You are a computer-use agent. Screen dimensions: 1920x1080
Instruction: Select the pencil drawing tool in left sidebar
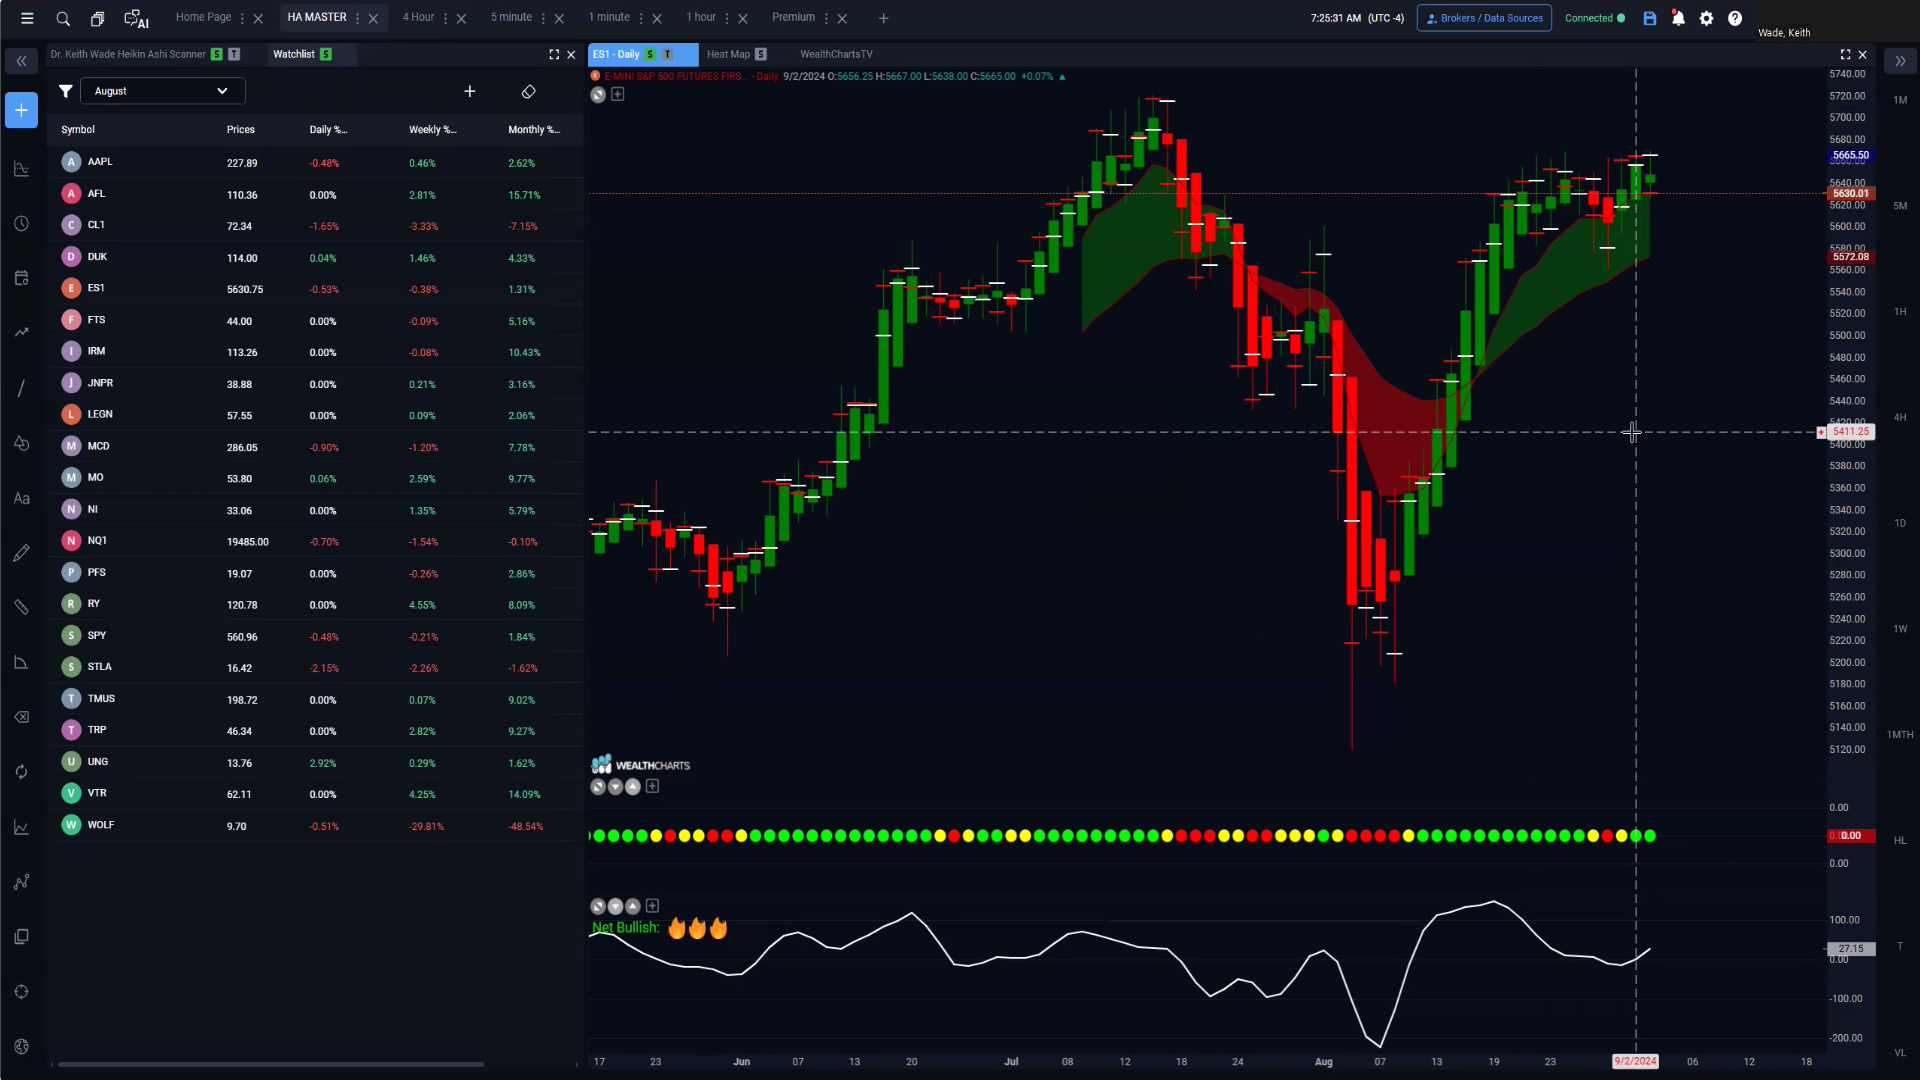pyautogui.click(x=21, y=553)
